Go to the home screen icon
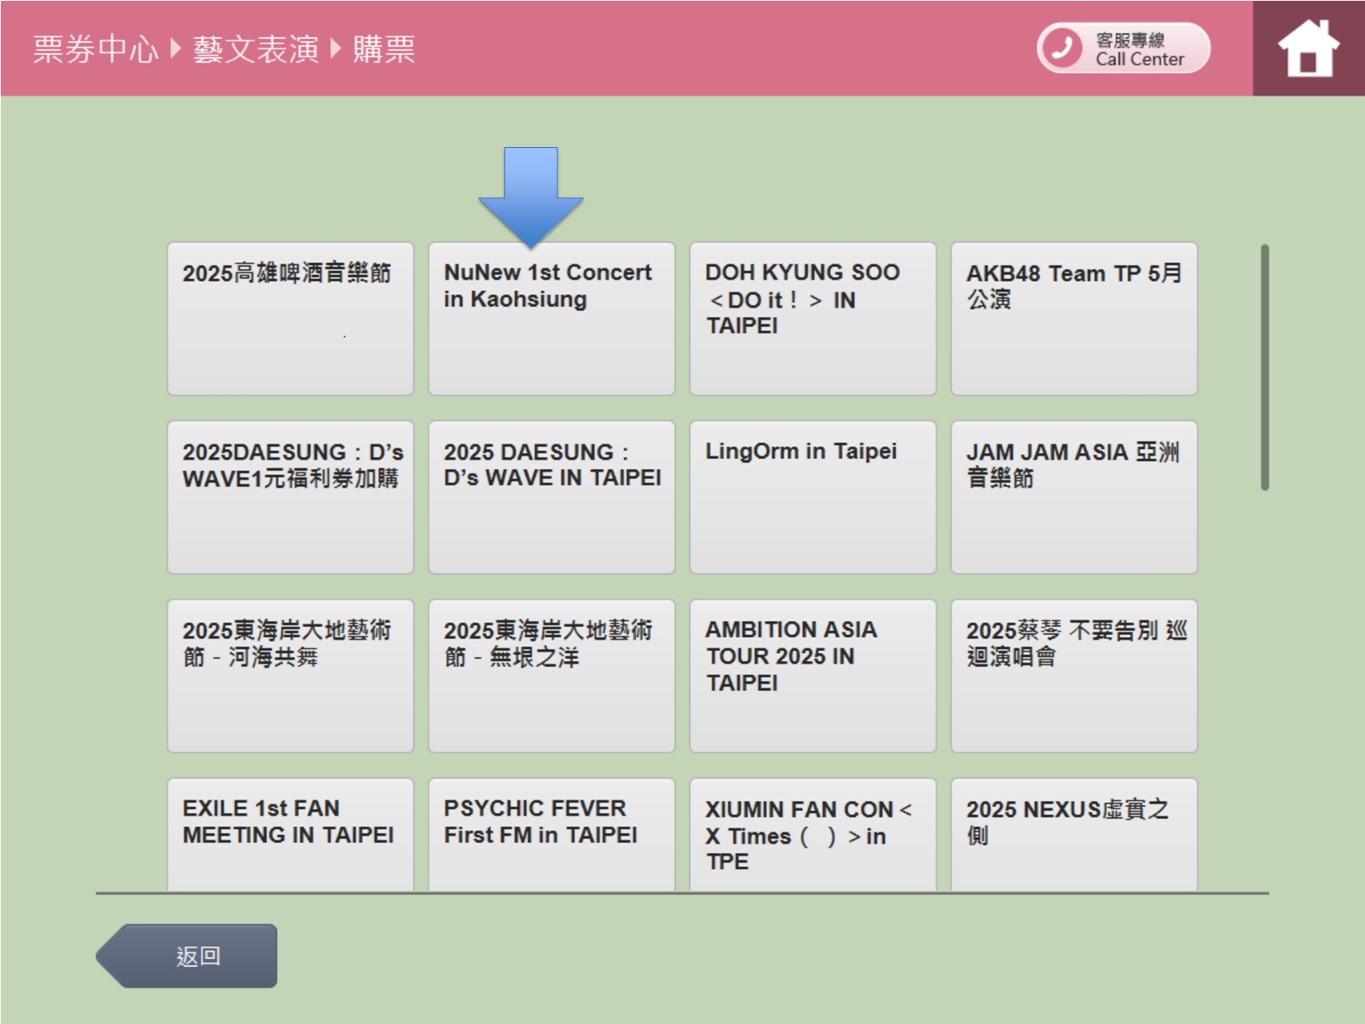 coord(1308,48)
